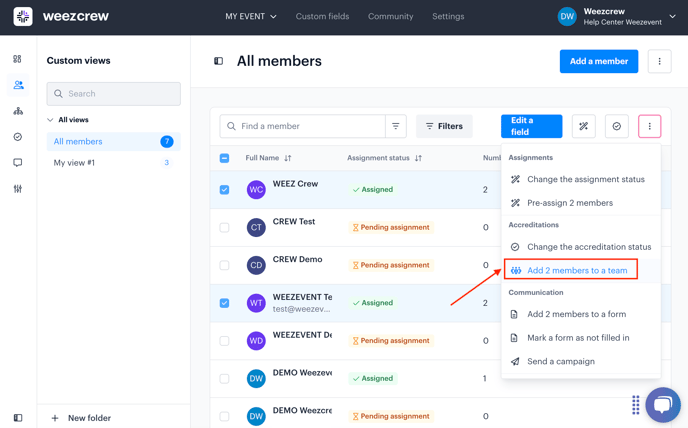Click the Find a member search field

coord(303,126)
